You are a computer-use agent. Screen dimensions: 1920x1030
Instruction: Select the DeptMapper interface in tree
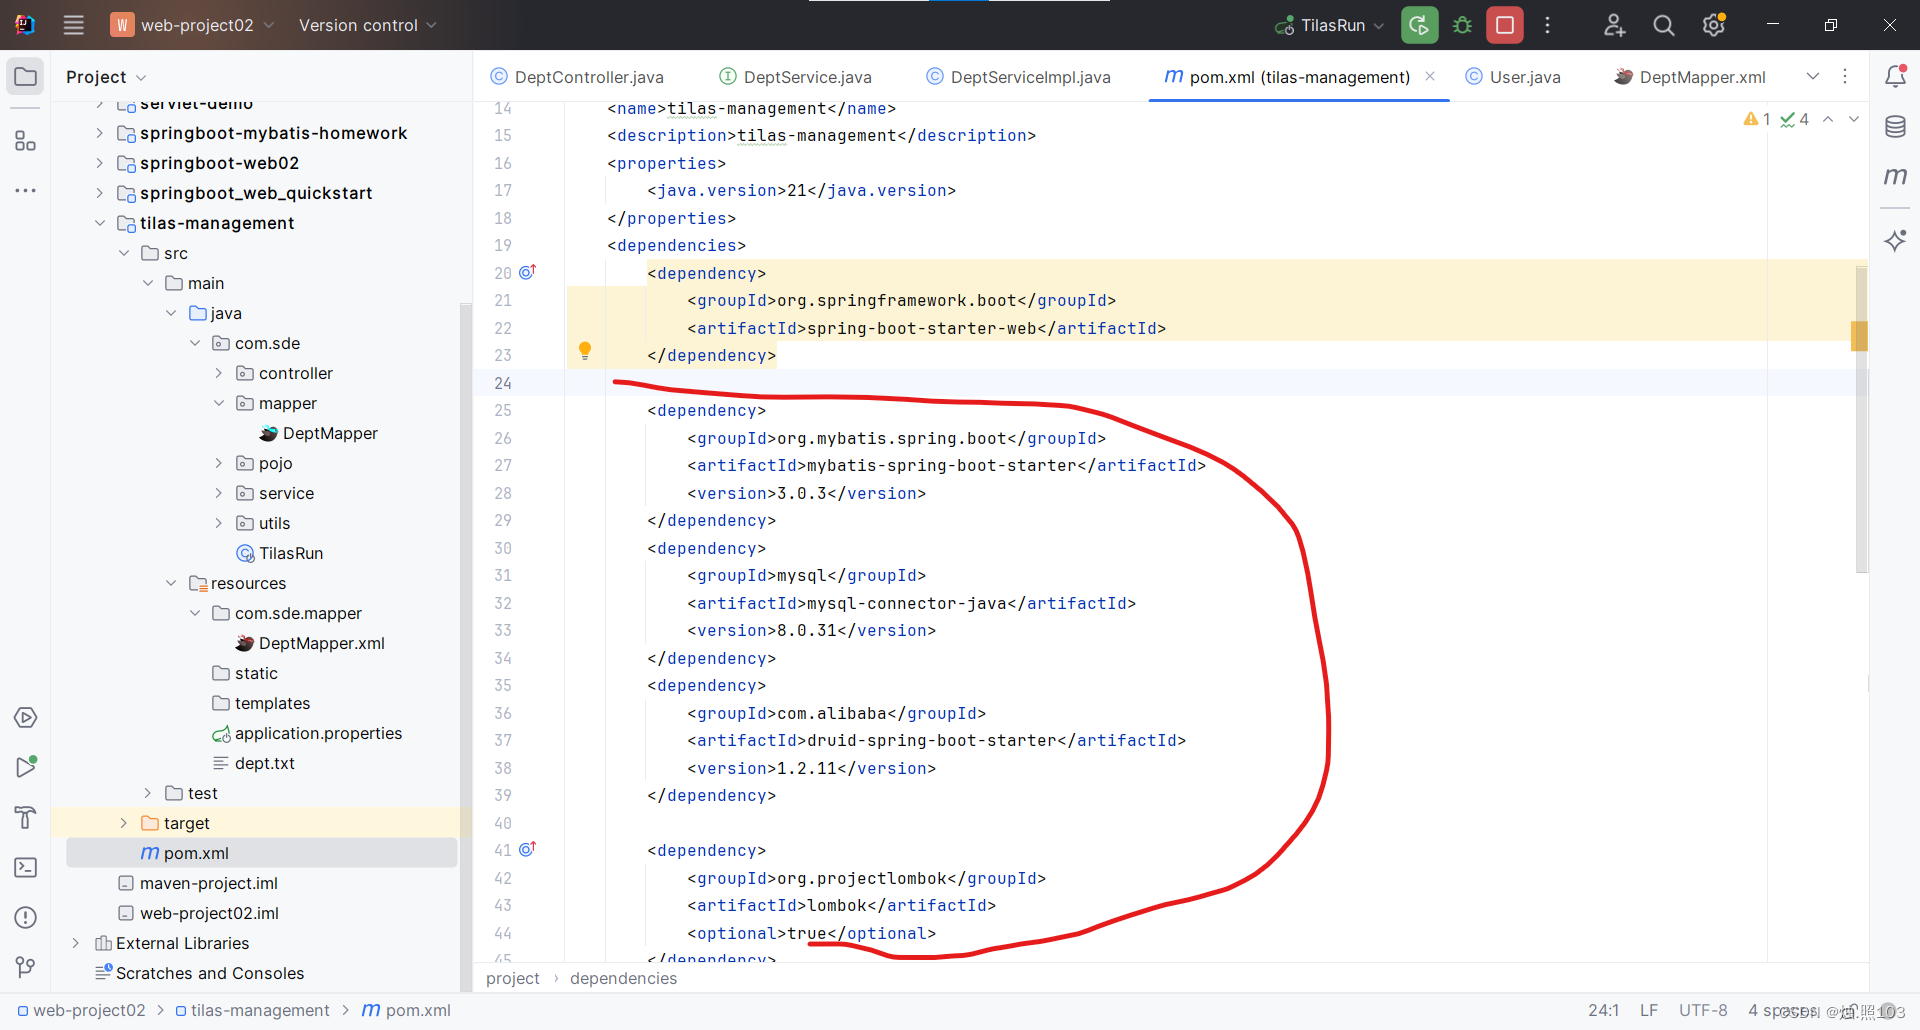(319, 433)
